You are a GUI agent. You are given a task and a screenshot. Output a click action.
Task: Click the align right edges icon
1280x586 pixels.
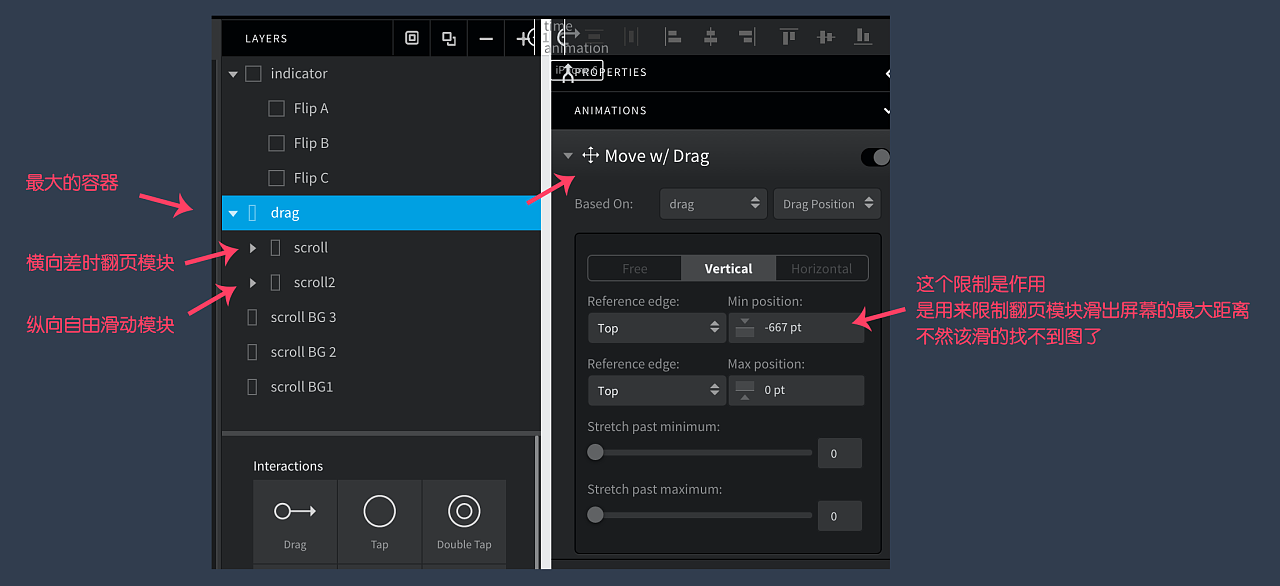(x=746, y=37)
